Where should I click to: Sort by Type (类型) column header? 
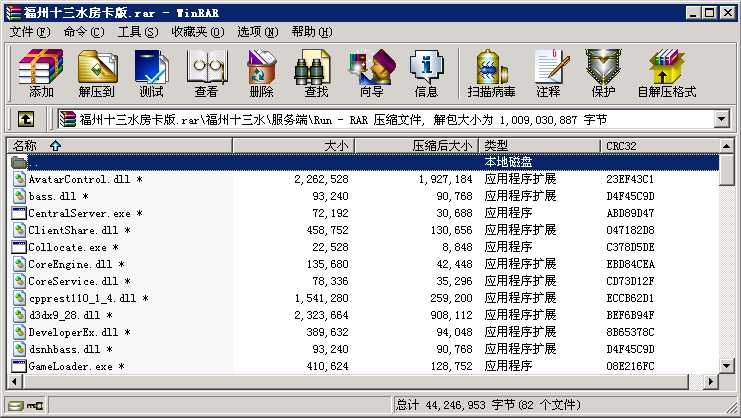click(x=540, y=145)
